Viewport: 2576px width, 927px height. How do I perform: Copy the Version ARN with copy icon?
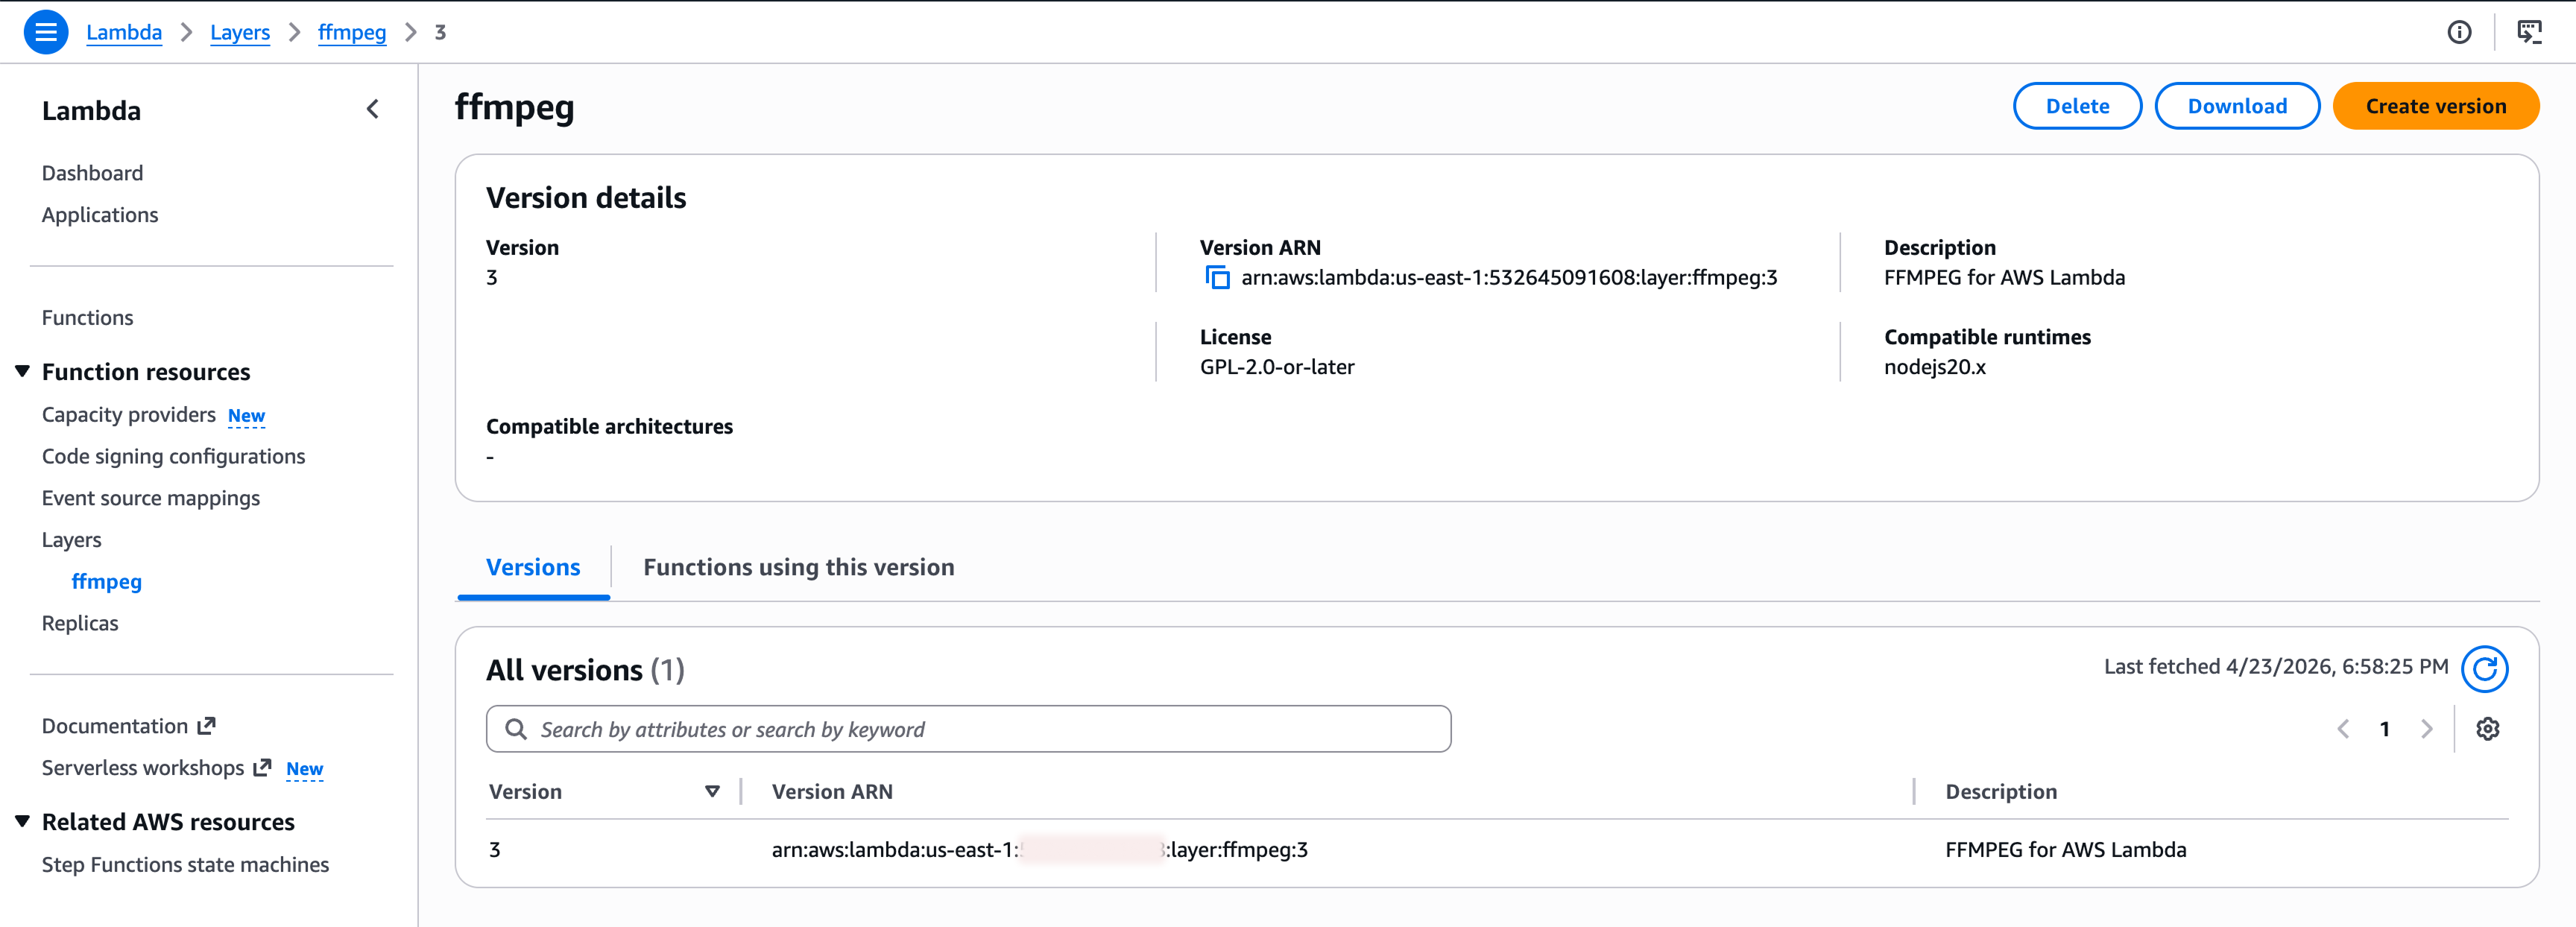(x=1217, y=278)
